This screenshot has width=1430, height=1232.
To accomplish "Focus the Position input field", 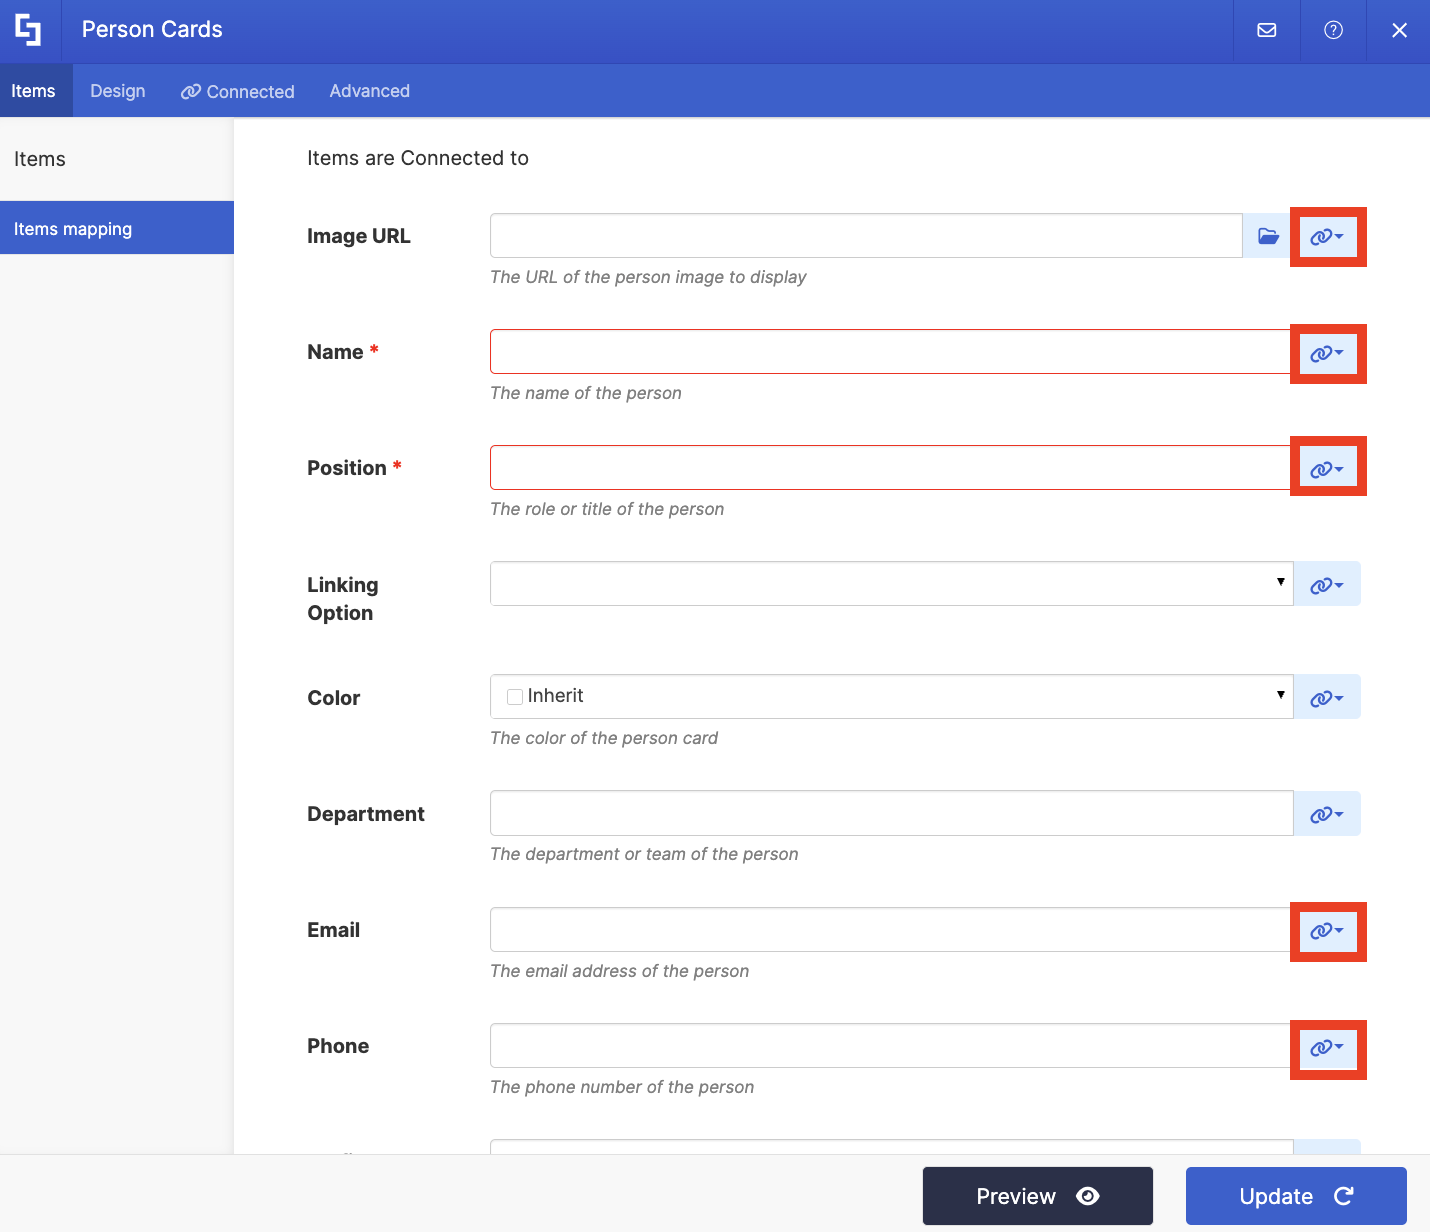I will [x=891, y=468].
